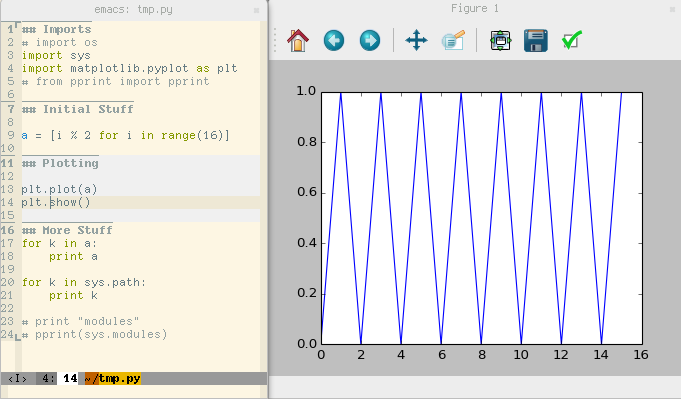Select the Zoom to rectangle tool
The width and height of the screenshot is (681, 399).
pyautogui.click(x=453, y=40)
